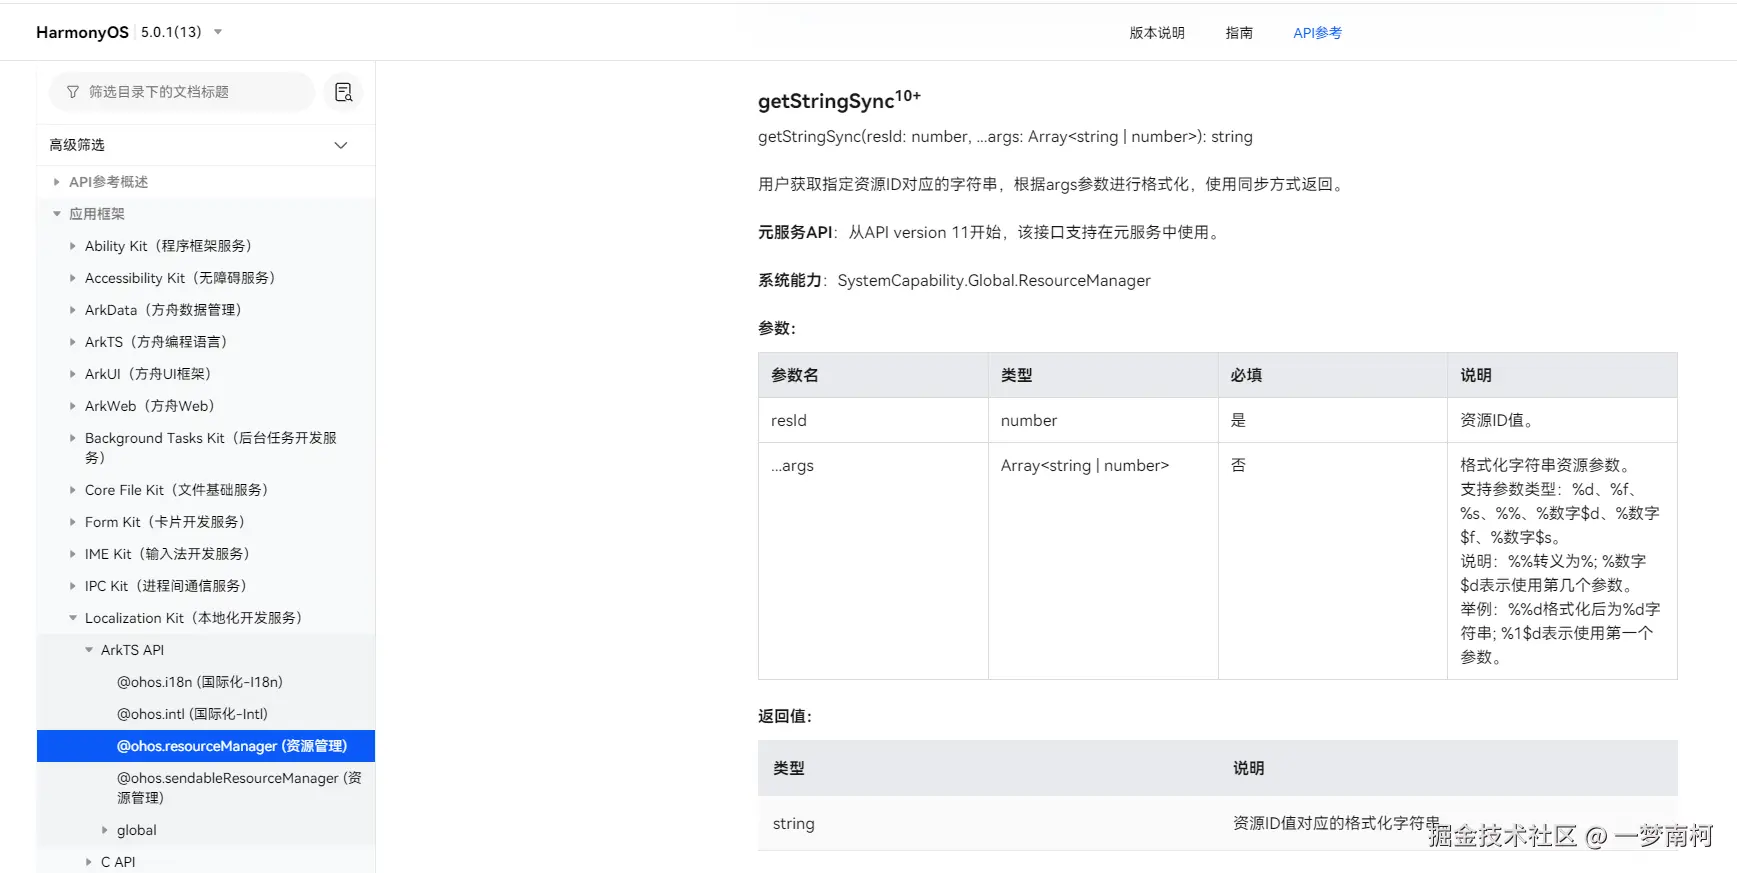1737x873 pixels.
Task: Collapse the Localization Kit tree arrow
Action: [x=72, y=618]
